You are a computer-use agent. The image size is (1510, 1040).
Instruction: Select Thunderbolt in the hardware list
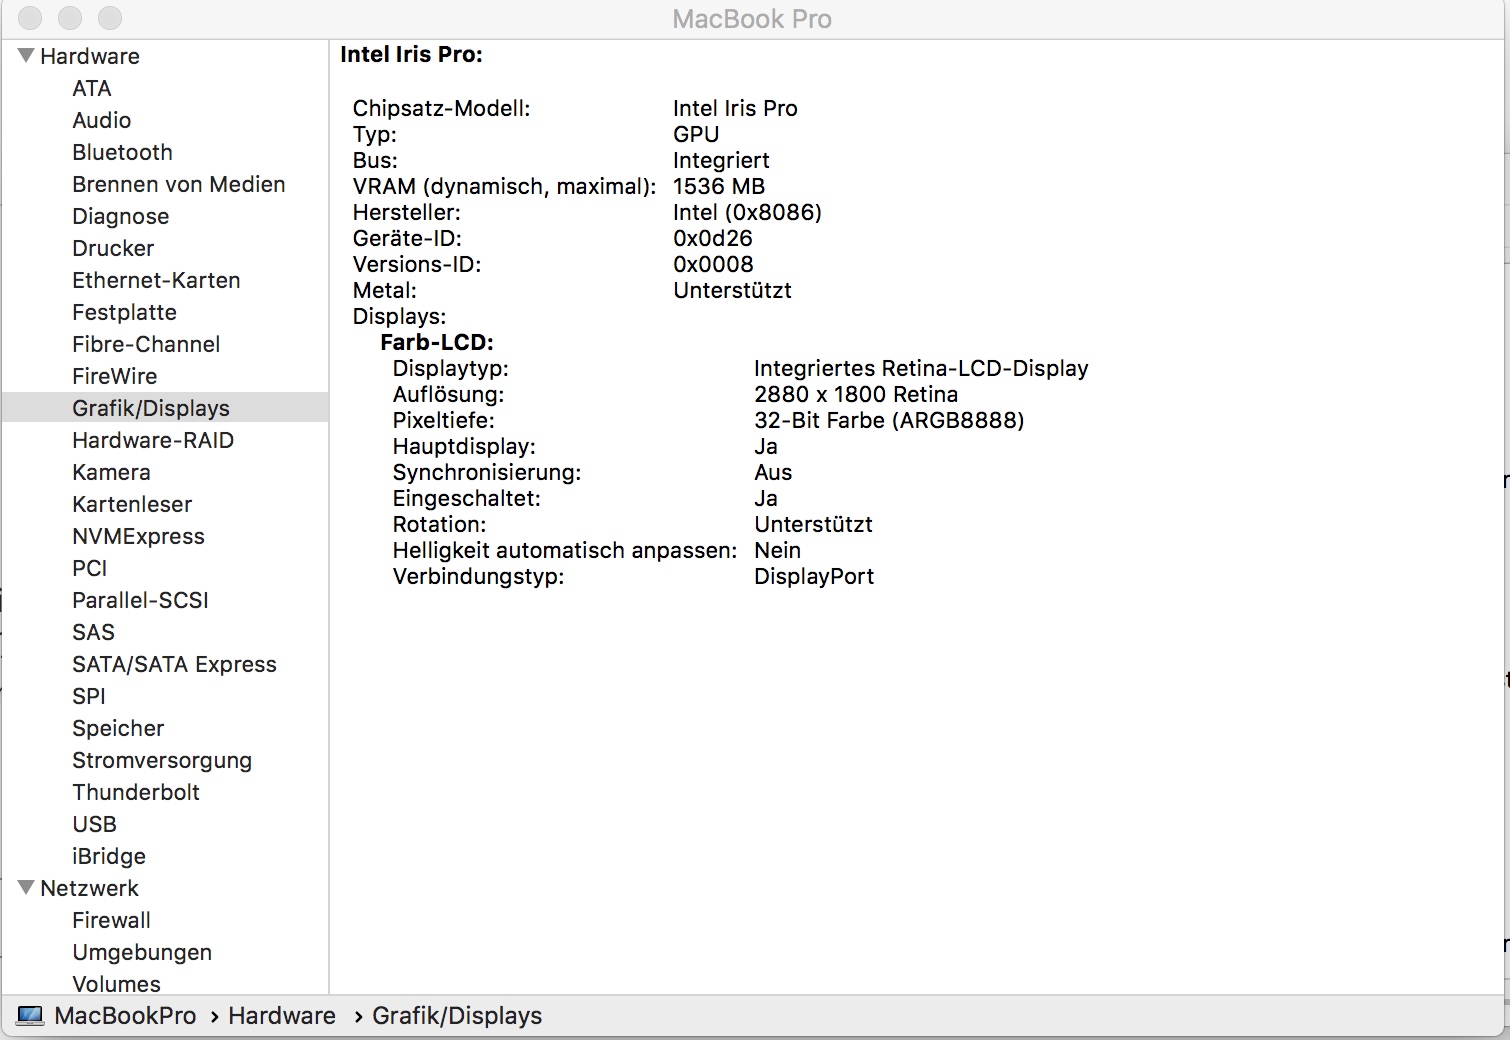[x=136, y=792]
